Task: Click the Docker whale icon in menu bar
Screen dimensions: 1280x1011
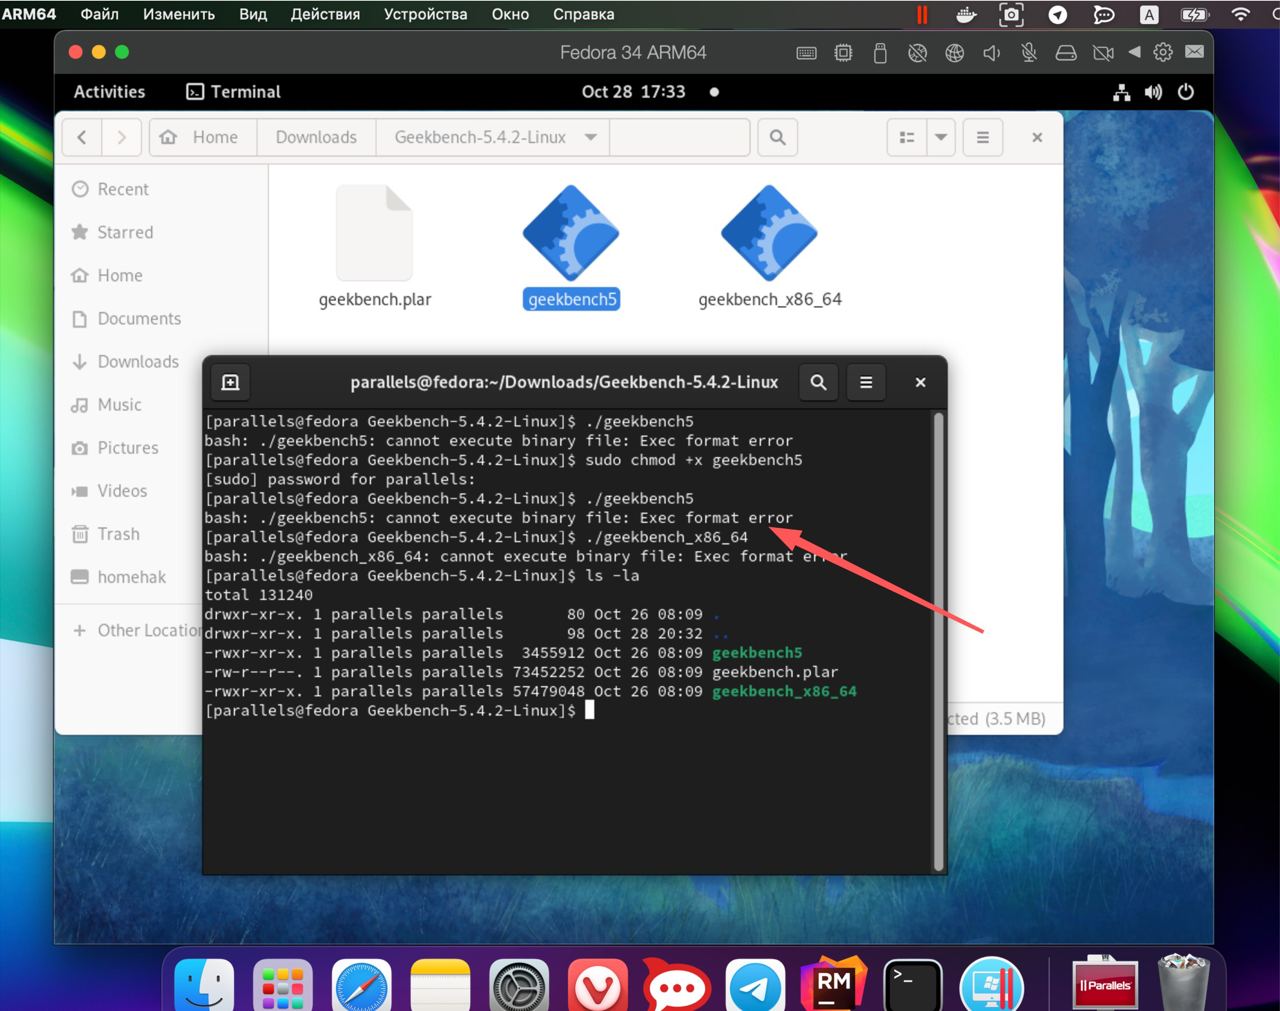Action: tap(966, 14)
